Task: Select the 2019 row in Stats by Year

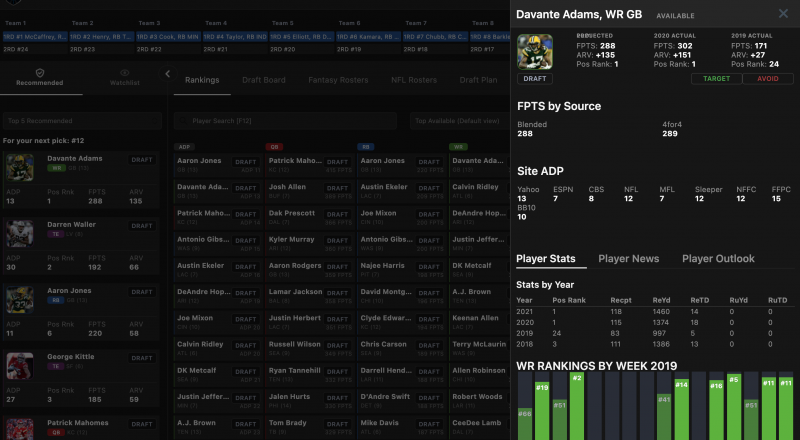Action: pos(655,333)
